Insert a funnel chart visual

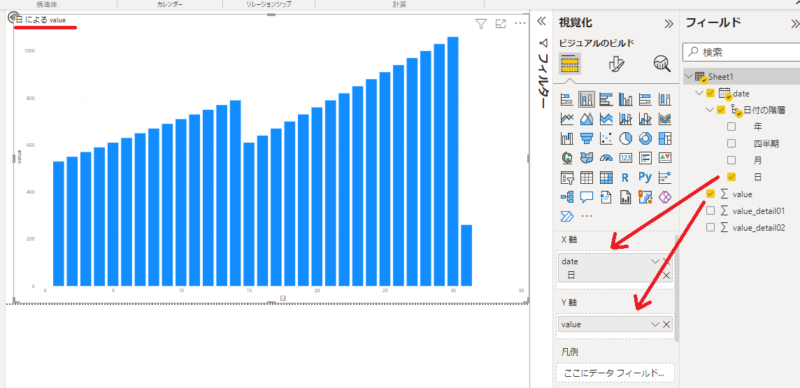pyautogui.click(x=586, y=138)
